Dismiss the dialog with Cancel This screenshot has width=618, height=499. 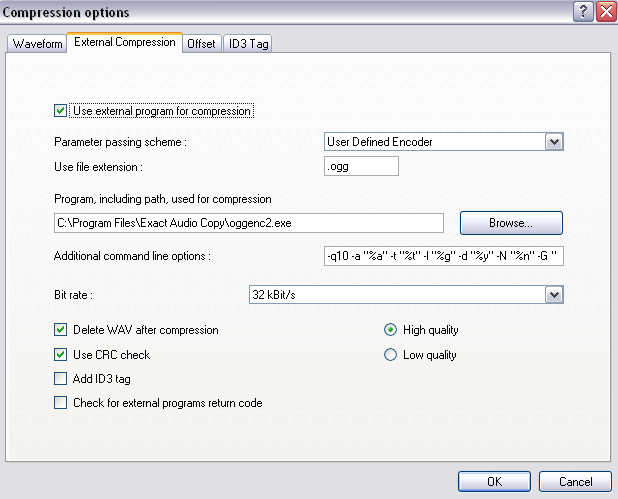[575, 482]
